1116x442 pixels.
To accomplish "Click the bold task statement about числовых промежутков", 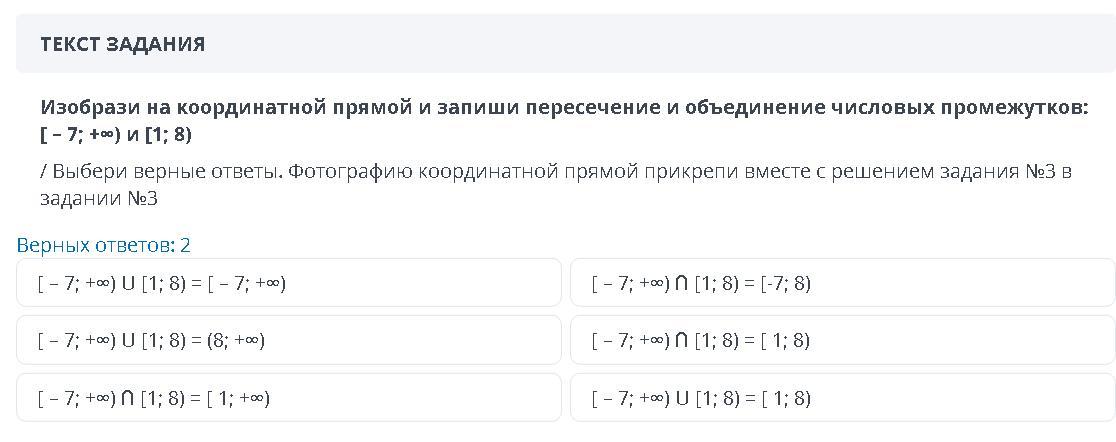I will pyautogui.click(x=564, y=121).
